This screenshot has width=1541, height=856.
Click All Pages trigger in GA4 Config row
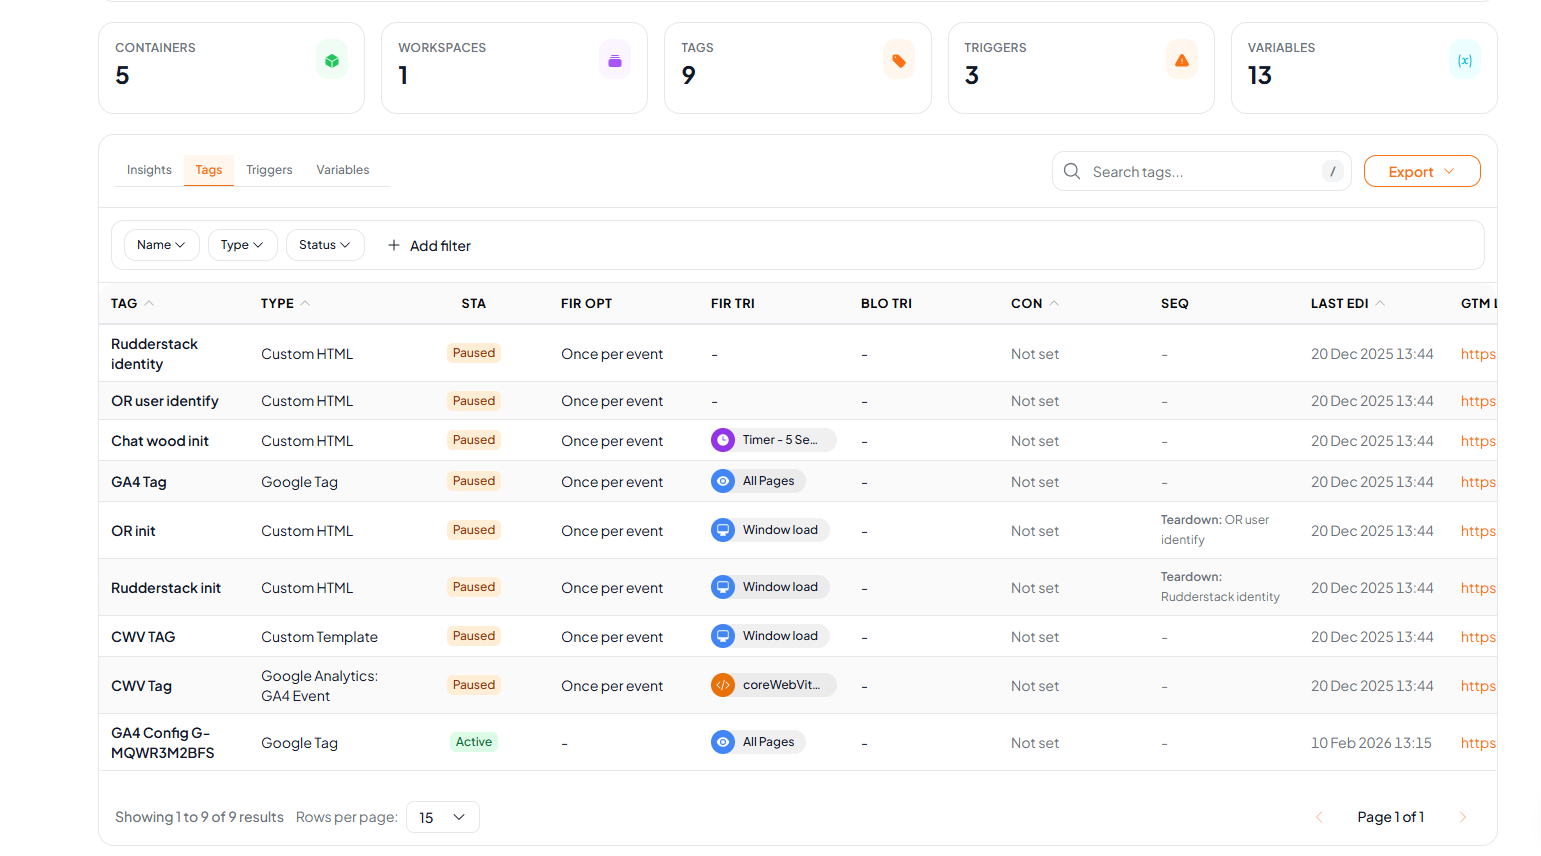[758, 742]
